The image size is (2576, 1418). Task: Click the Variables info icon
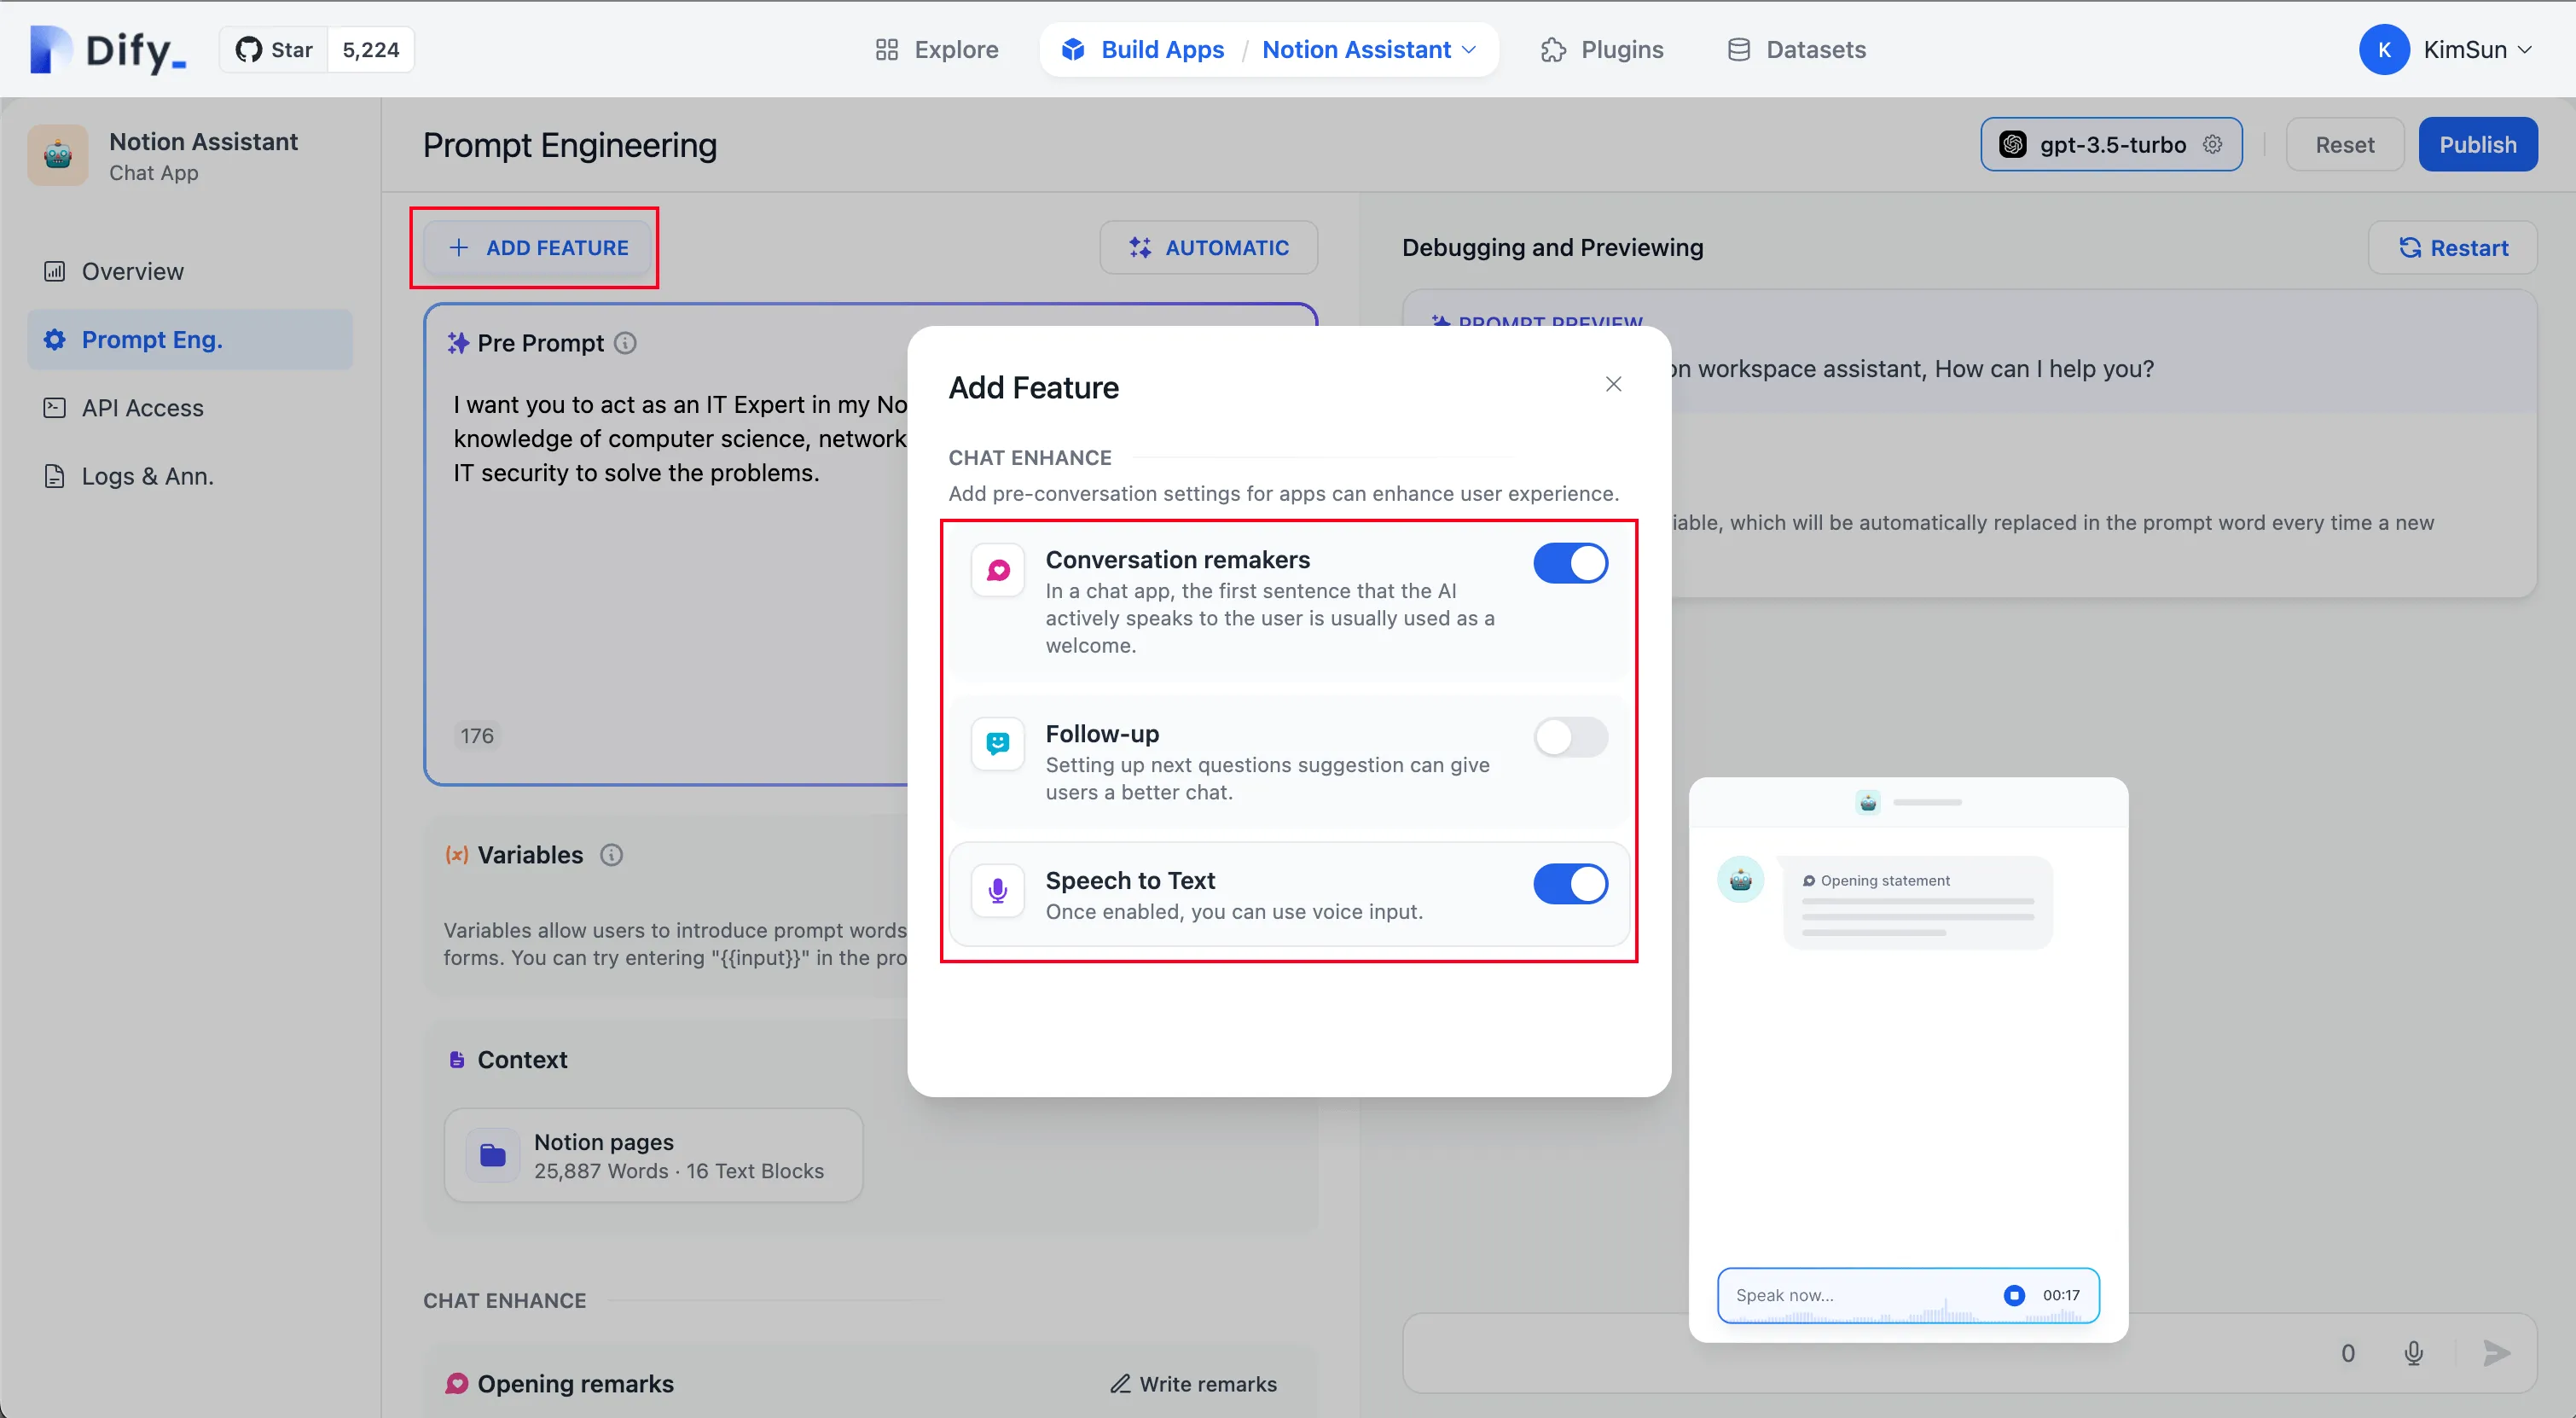tap(611, 855)
